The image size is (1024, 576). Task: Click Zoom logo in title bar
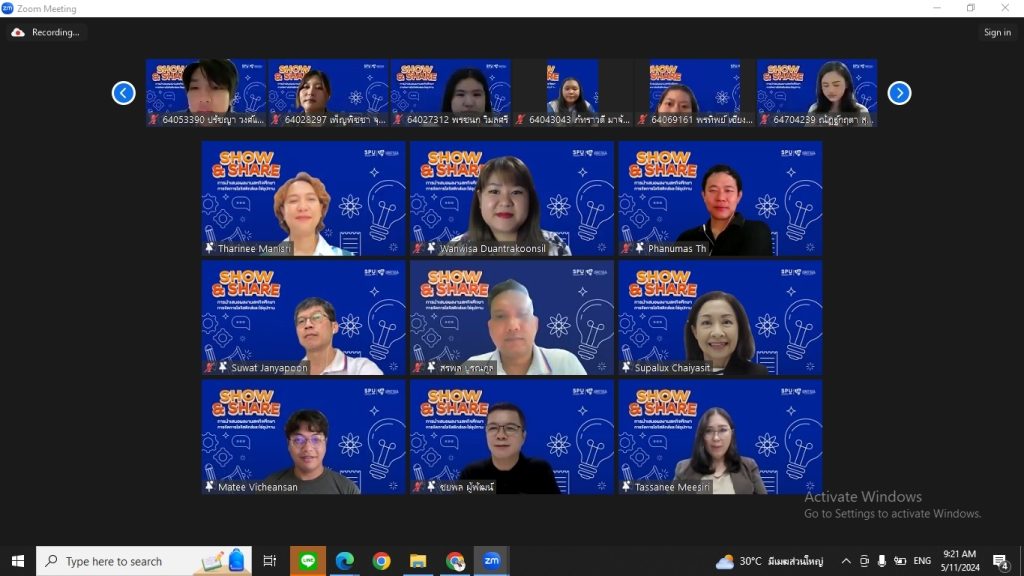[x=8, y=8]
